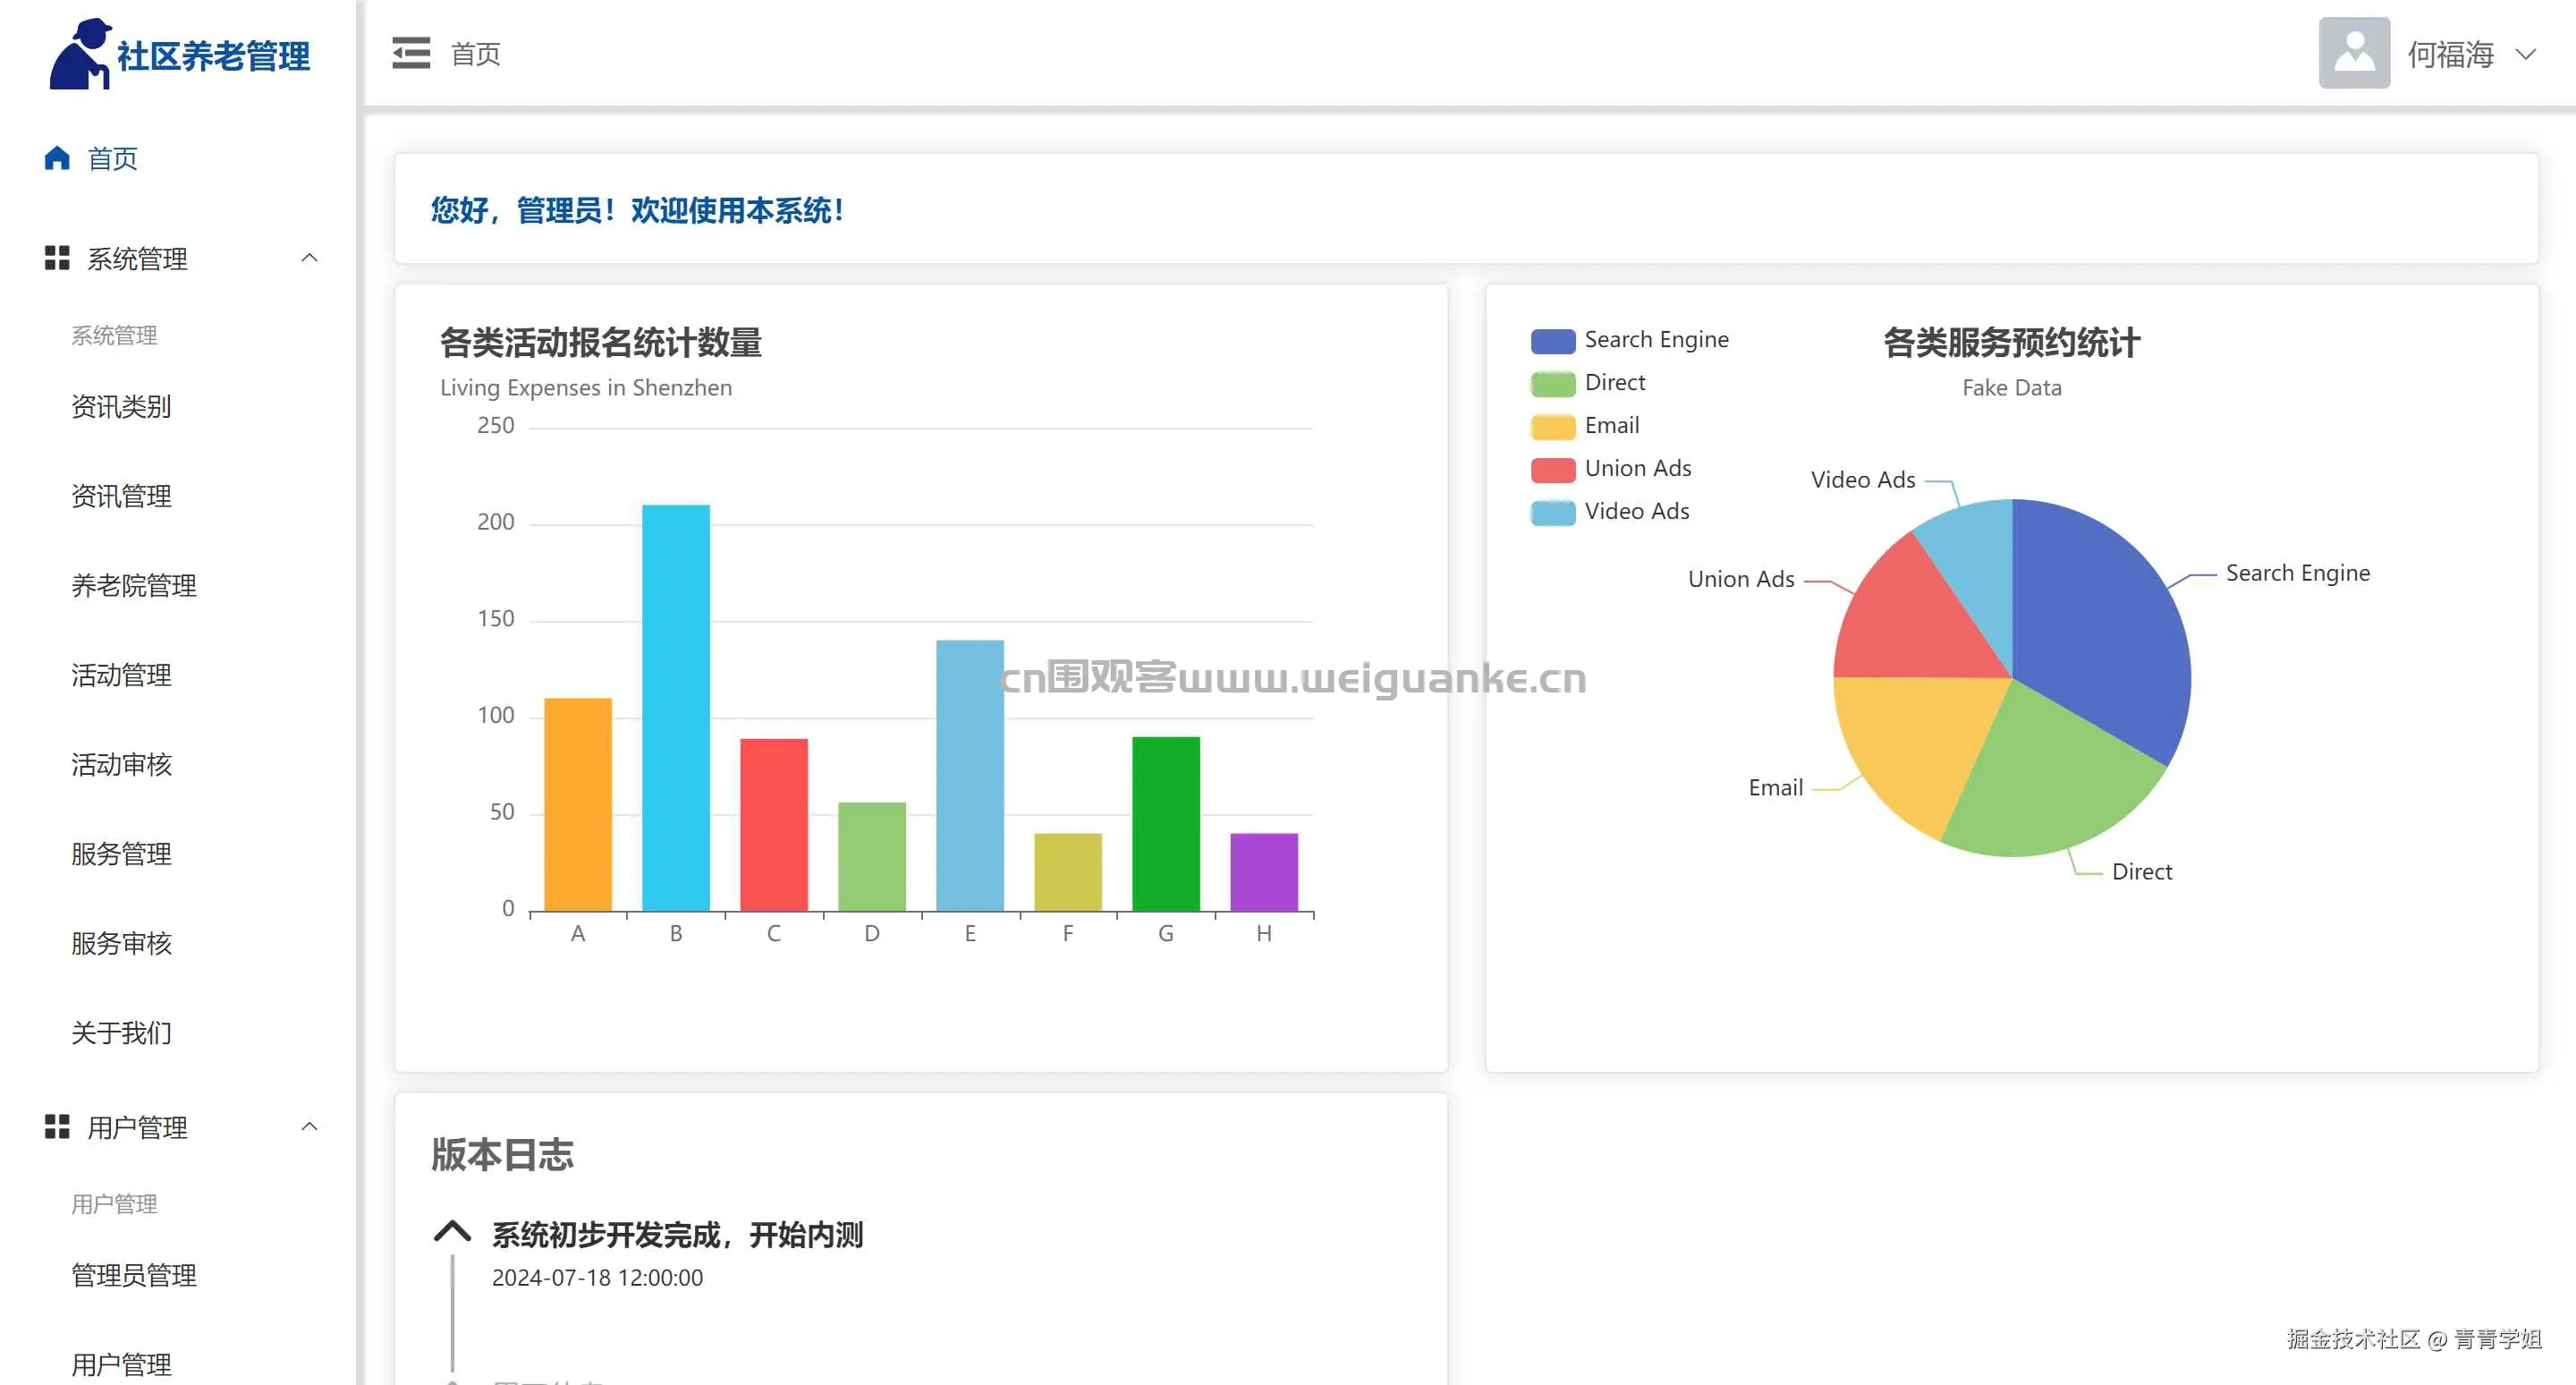Collapse the 版本日志 timeline entry arrow
The height and width of the screenshot is (1385, 2576).
point(452,1232)
